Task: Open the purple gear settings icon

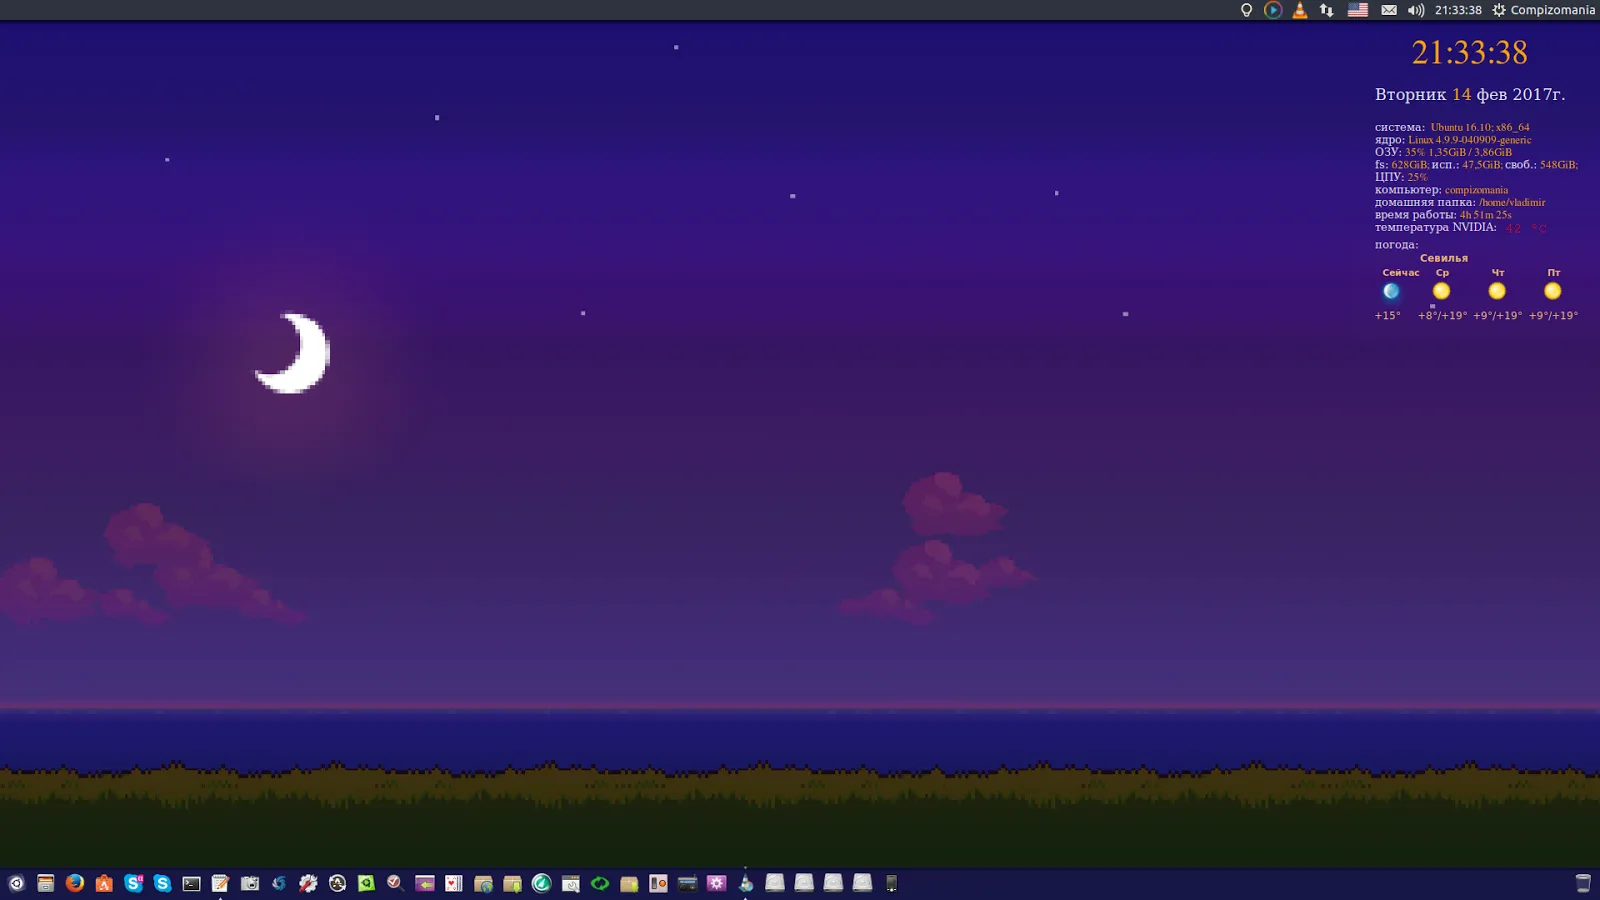Action: coord(716,883)
